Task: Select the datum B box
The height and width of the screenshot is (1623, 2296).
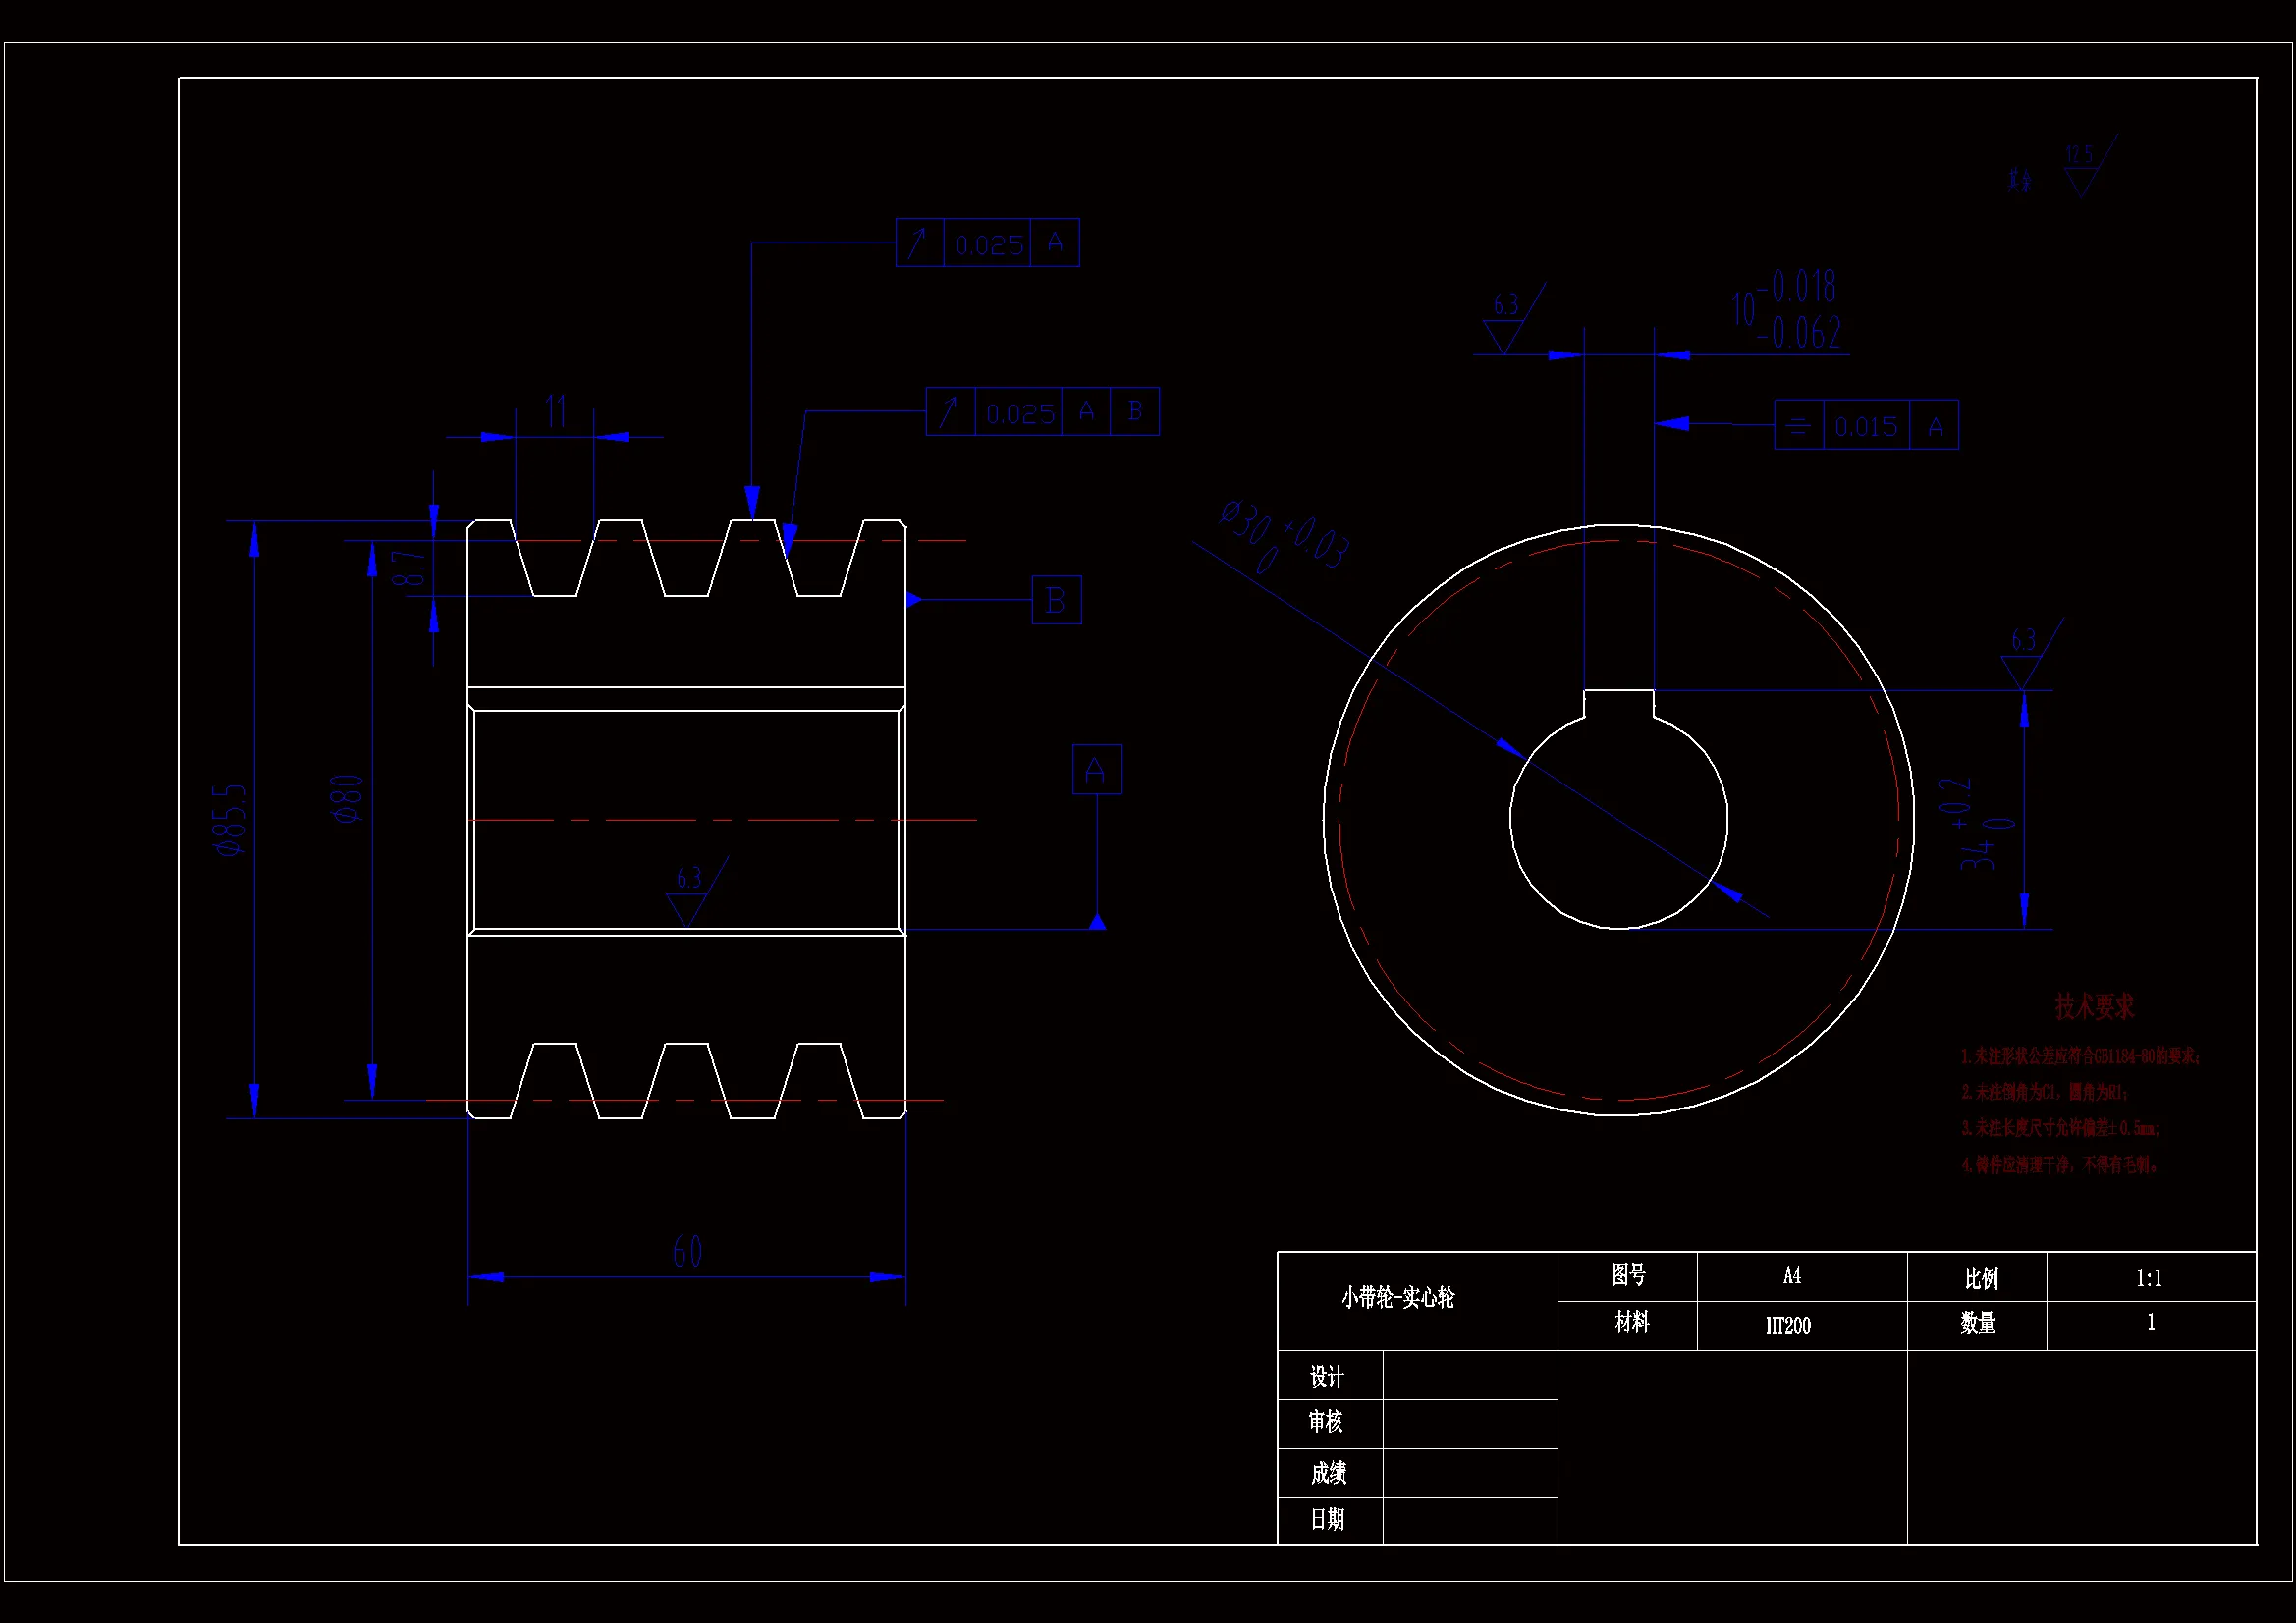Action: point(1056,600)
